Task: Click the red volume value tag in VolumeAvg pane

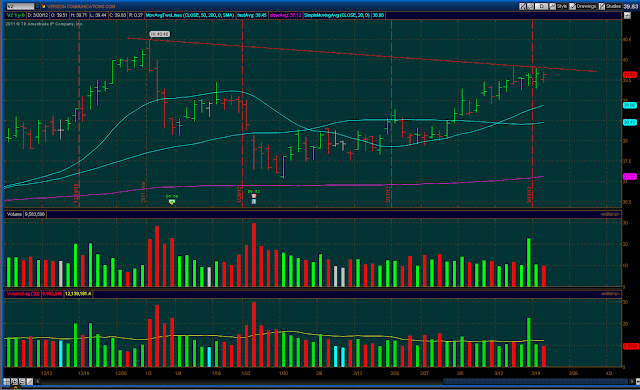Action: point(630,346)
